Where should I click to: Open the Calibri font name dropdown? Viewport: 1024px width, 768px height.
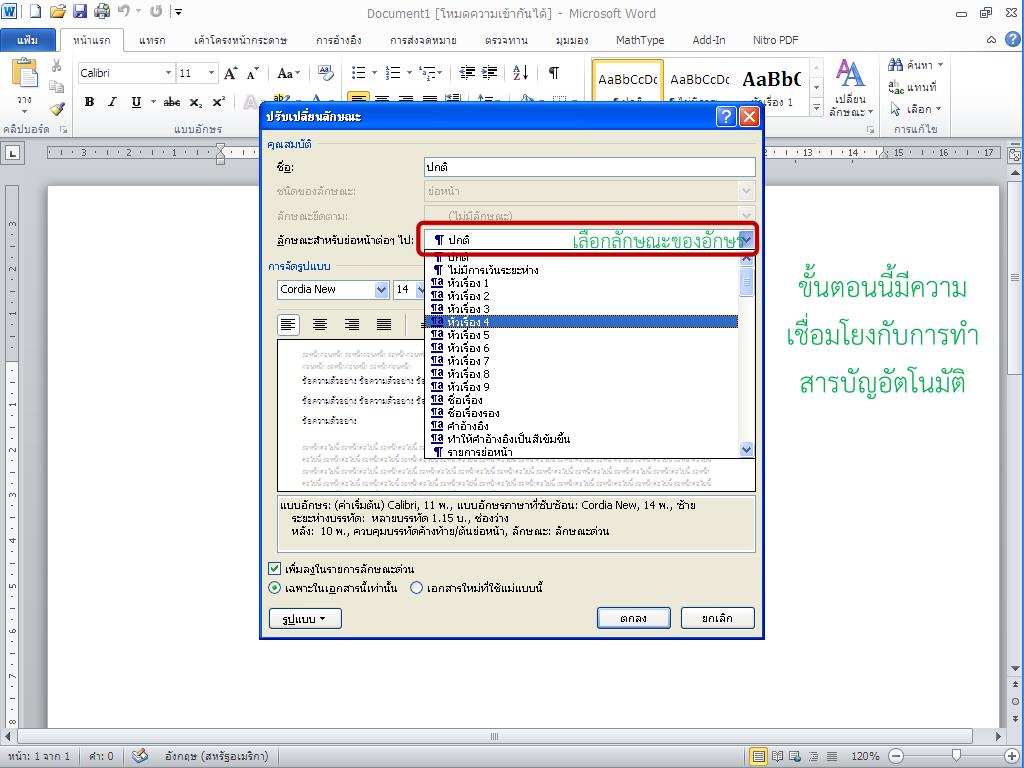pos(168,72)
